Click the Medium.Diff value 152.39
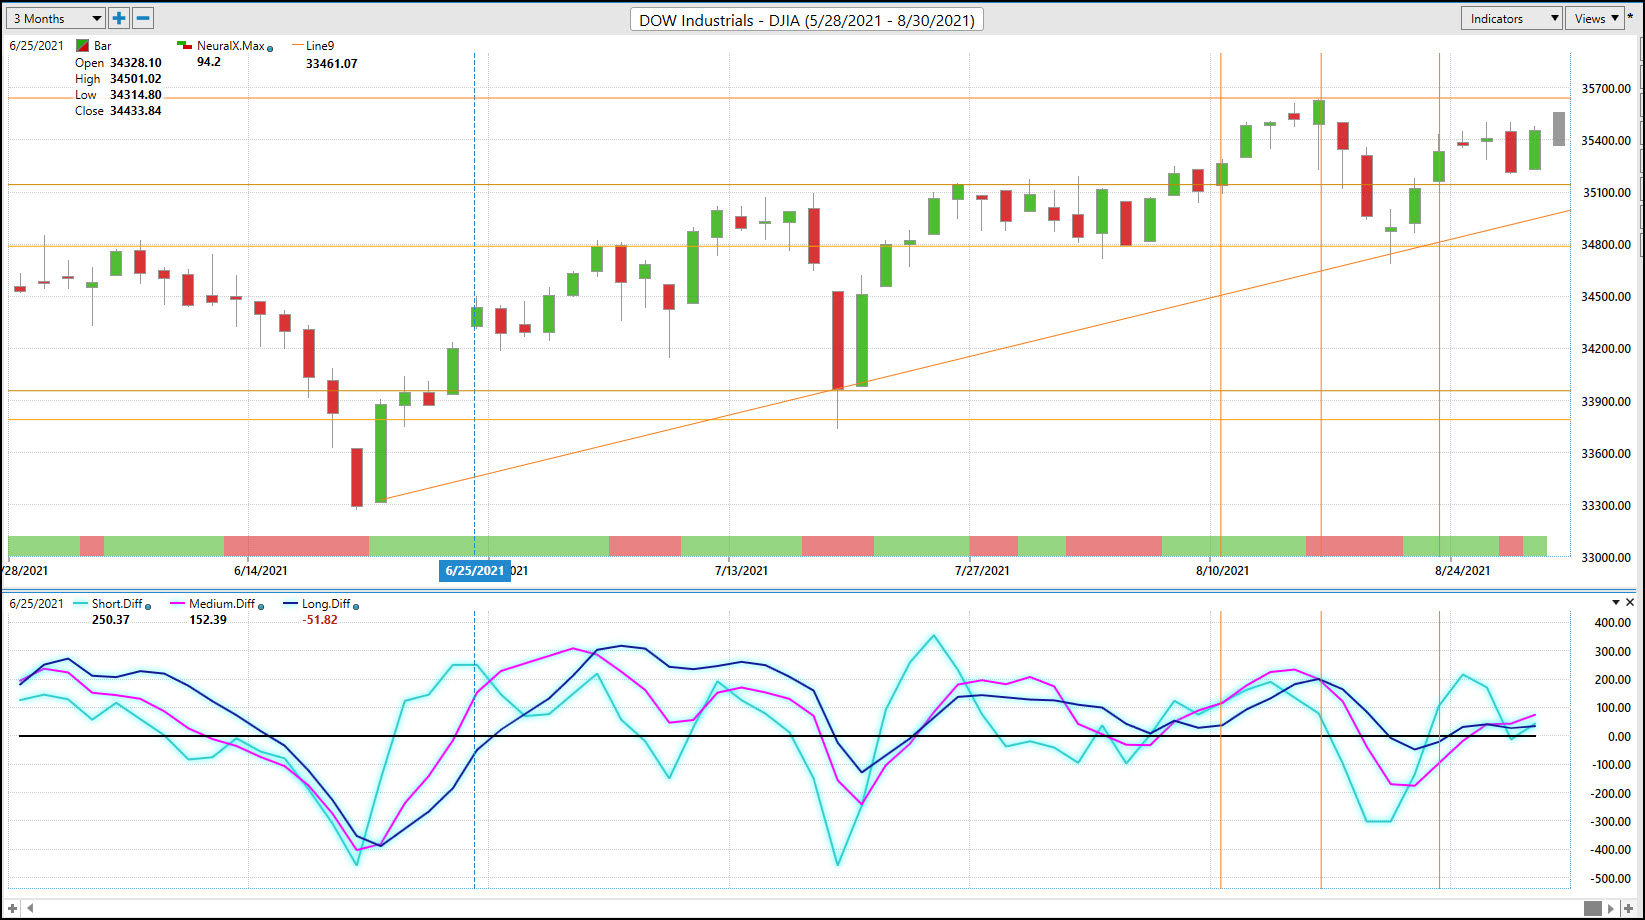This screenshot has width=1645, height=920. pyautogui.click(x=208, y=620)
